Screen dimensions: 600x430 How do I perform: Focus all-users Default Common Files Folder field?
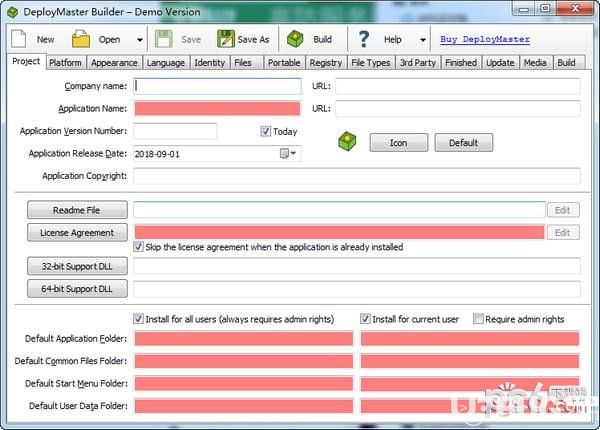[x=244, y=361]
